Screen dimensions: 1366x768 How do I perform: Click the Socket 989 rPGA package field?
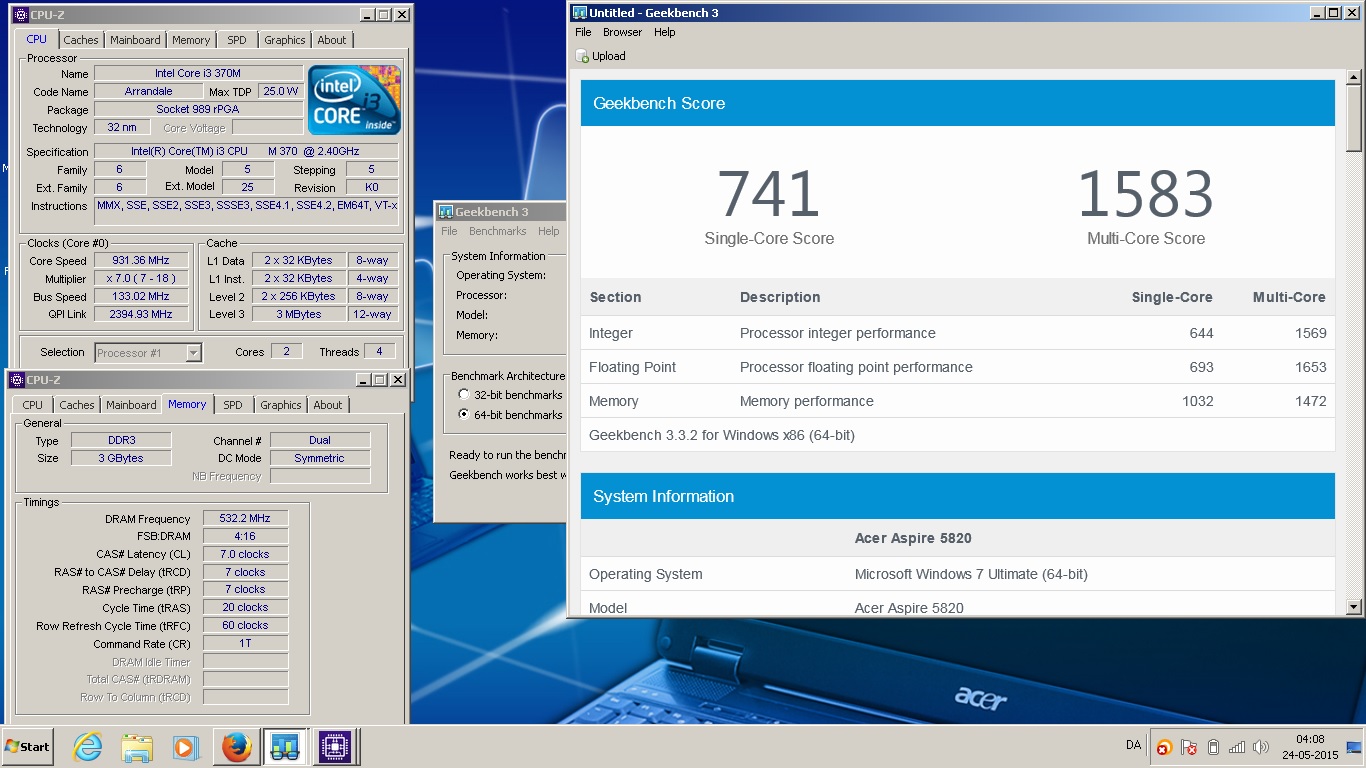(198, 109)
